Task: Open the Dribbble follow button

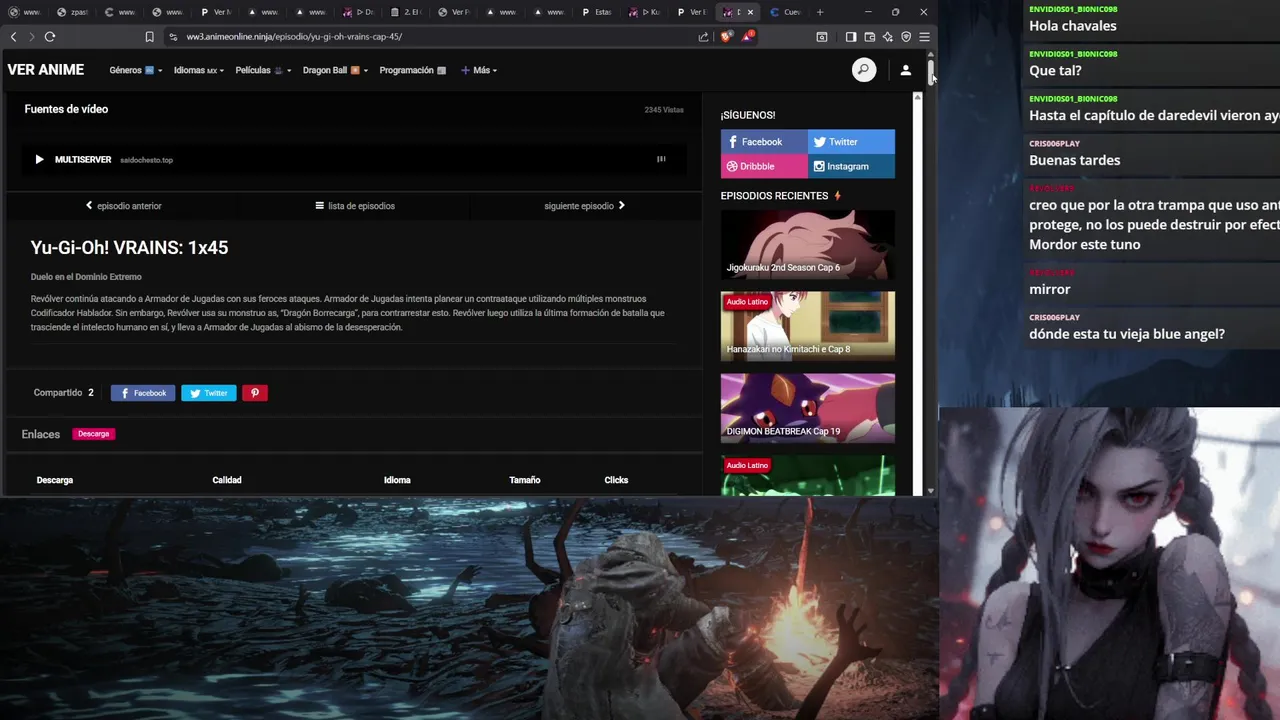Action: pyautogui.click(x=764, y=166)
